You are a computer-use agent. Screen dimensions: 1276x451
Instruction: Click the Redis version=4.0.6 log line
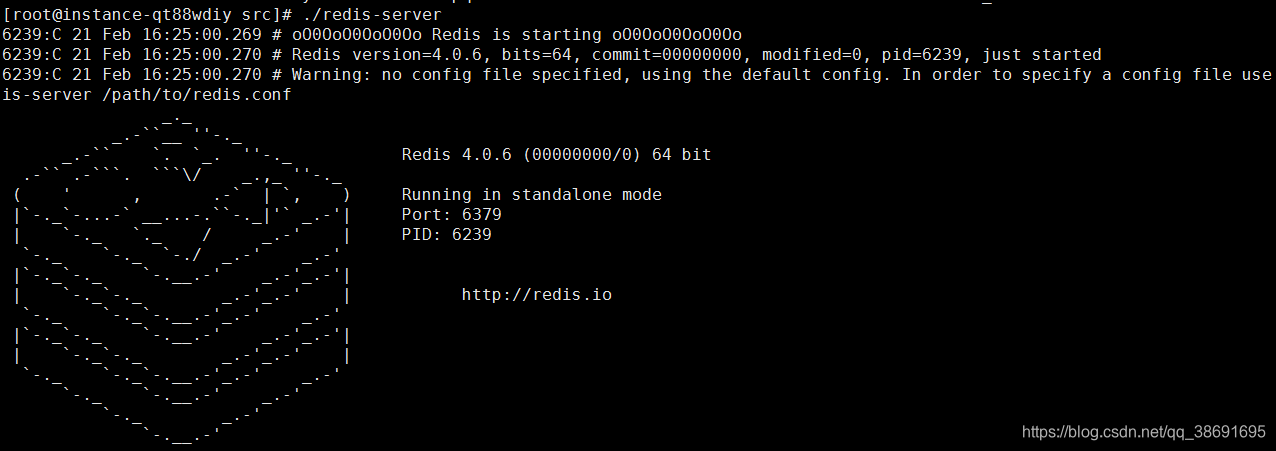click(552, 55)
